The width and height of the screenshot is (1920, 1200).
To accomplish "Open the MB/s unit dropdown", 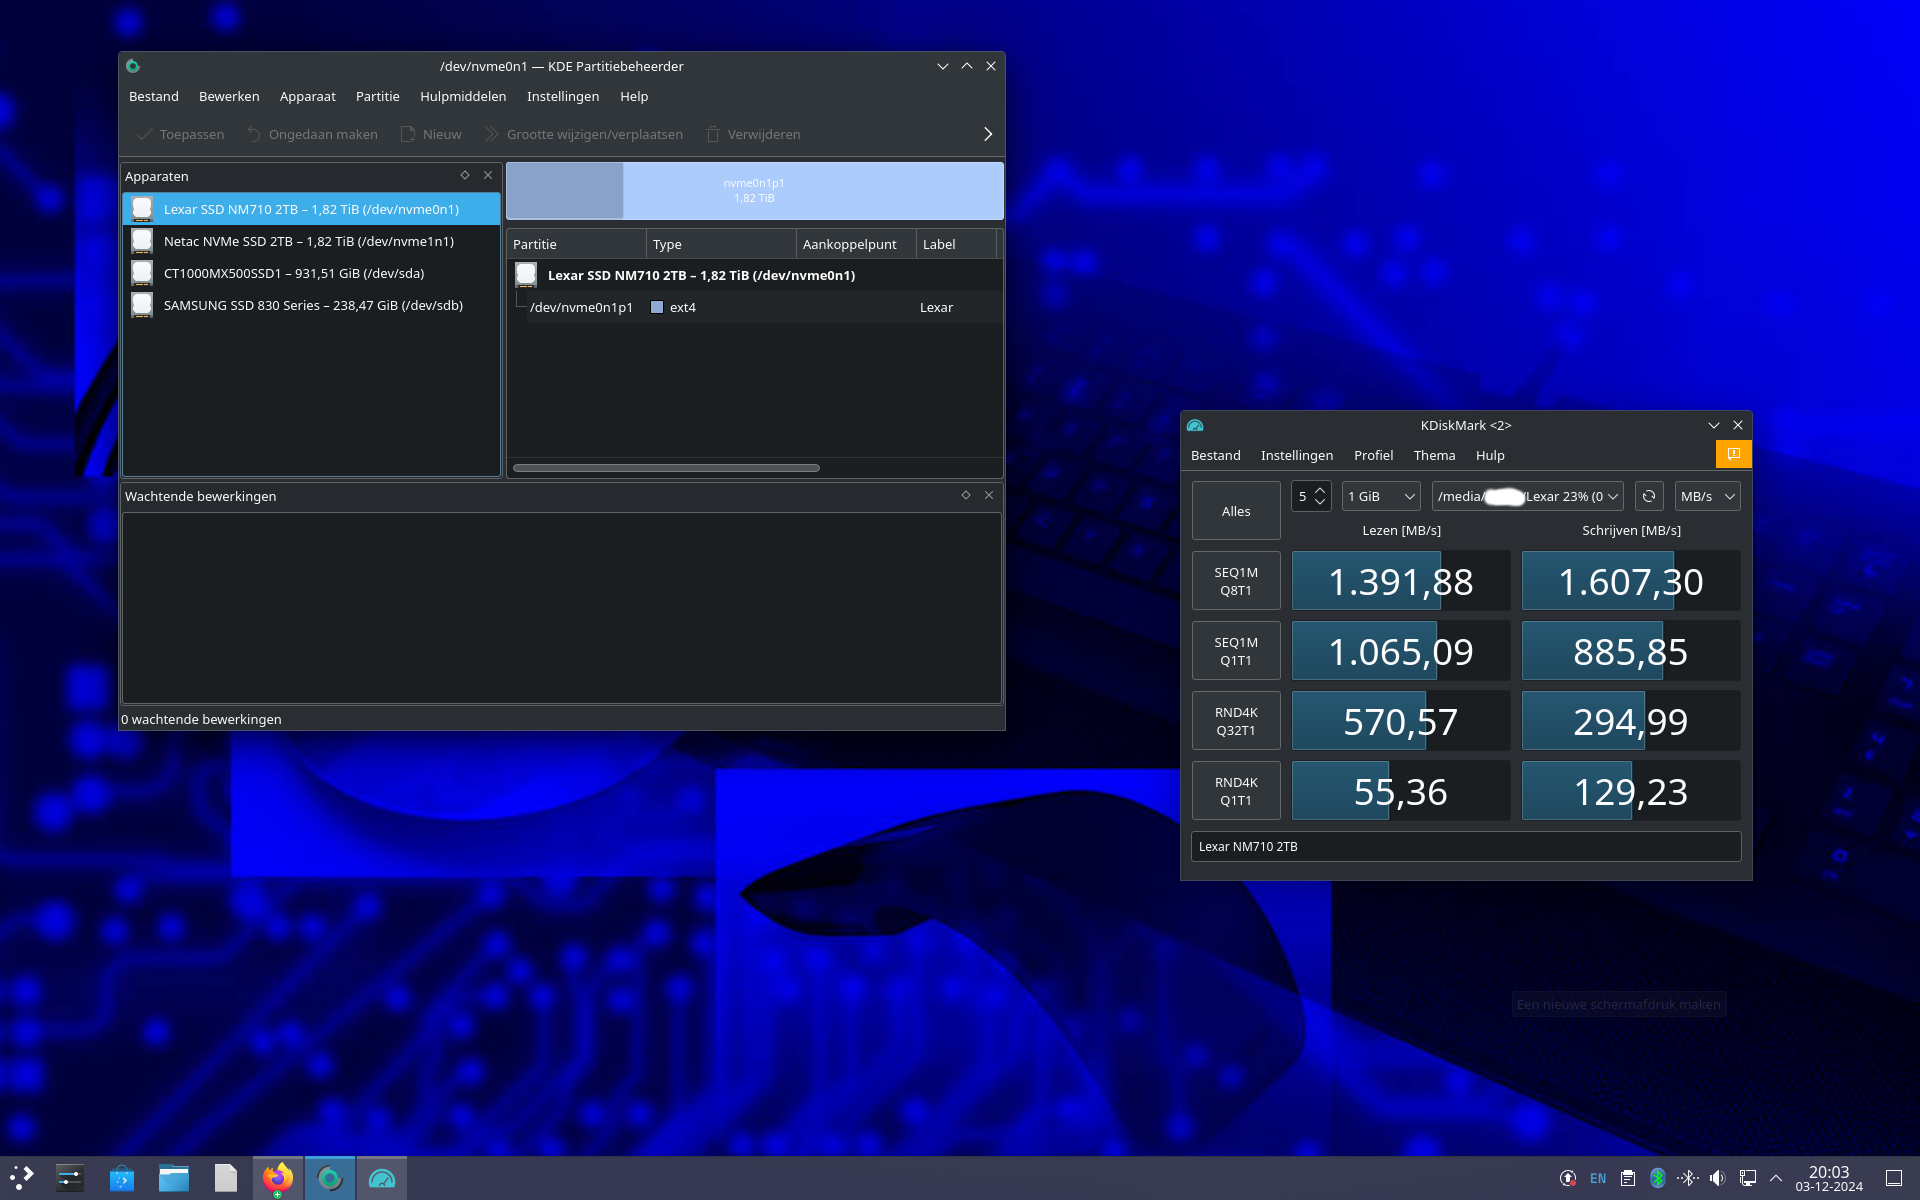I will point(1707,496).
